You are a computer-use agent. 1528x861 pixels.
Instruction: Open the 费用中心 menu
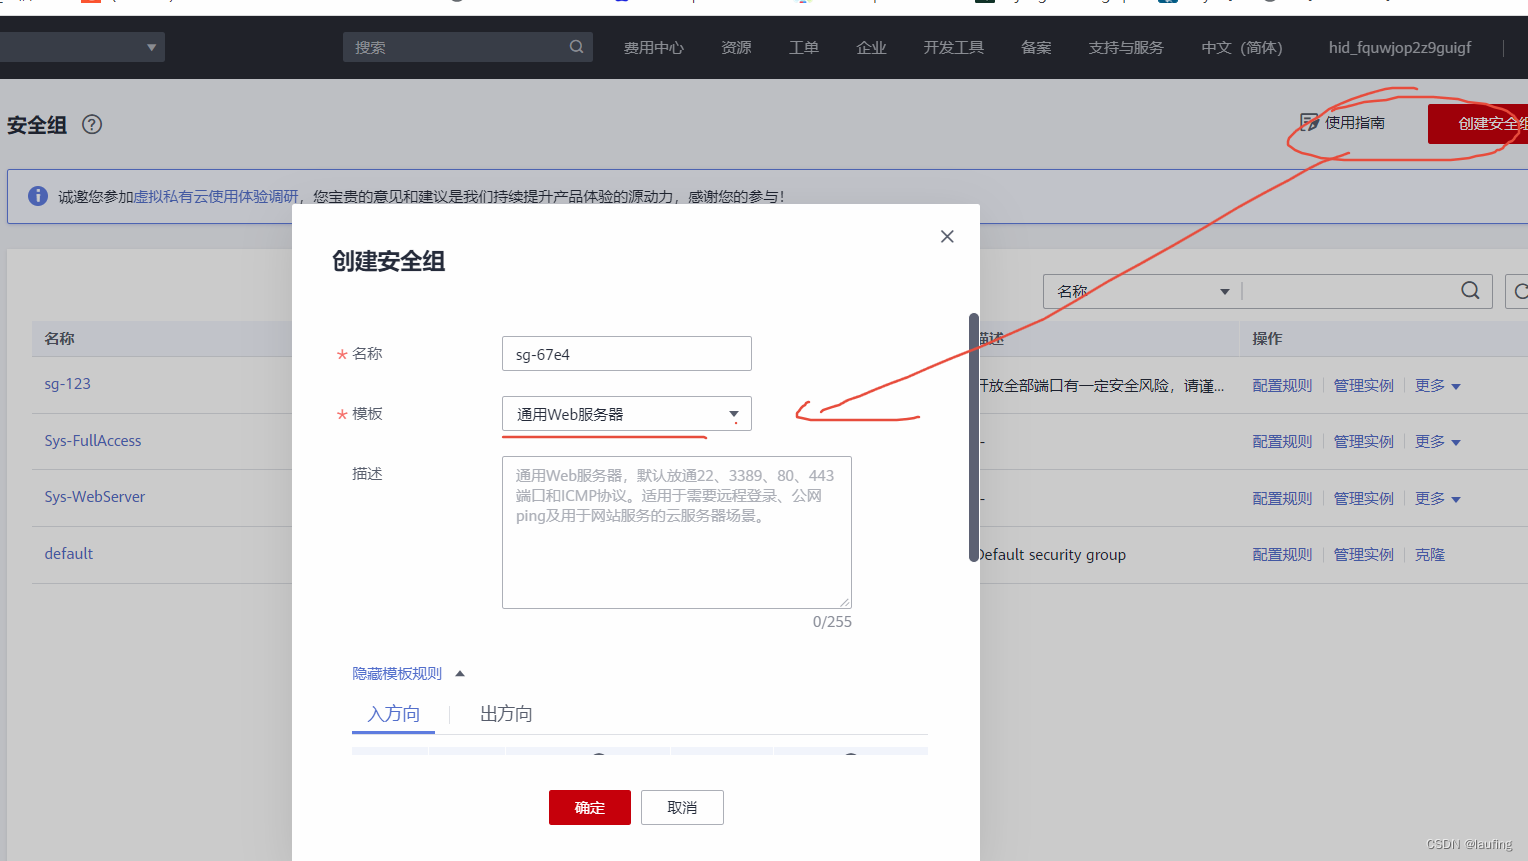click(654, 48)
